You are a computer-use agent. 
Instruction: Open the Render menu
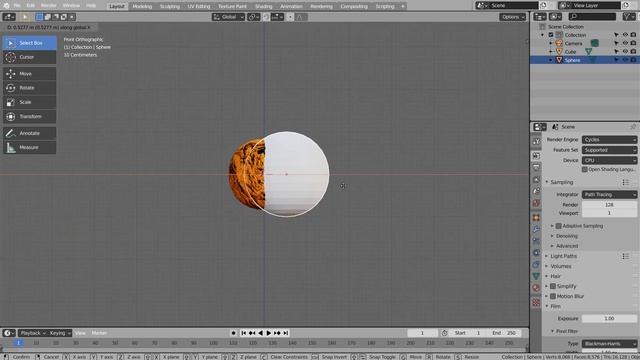pyautogui.click(x=49, y=6)
